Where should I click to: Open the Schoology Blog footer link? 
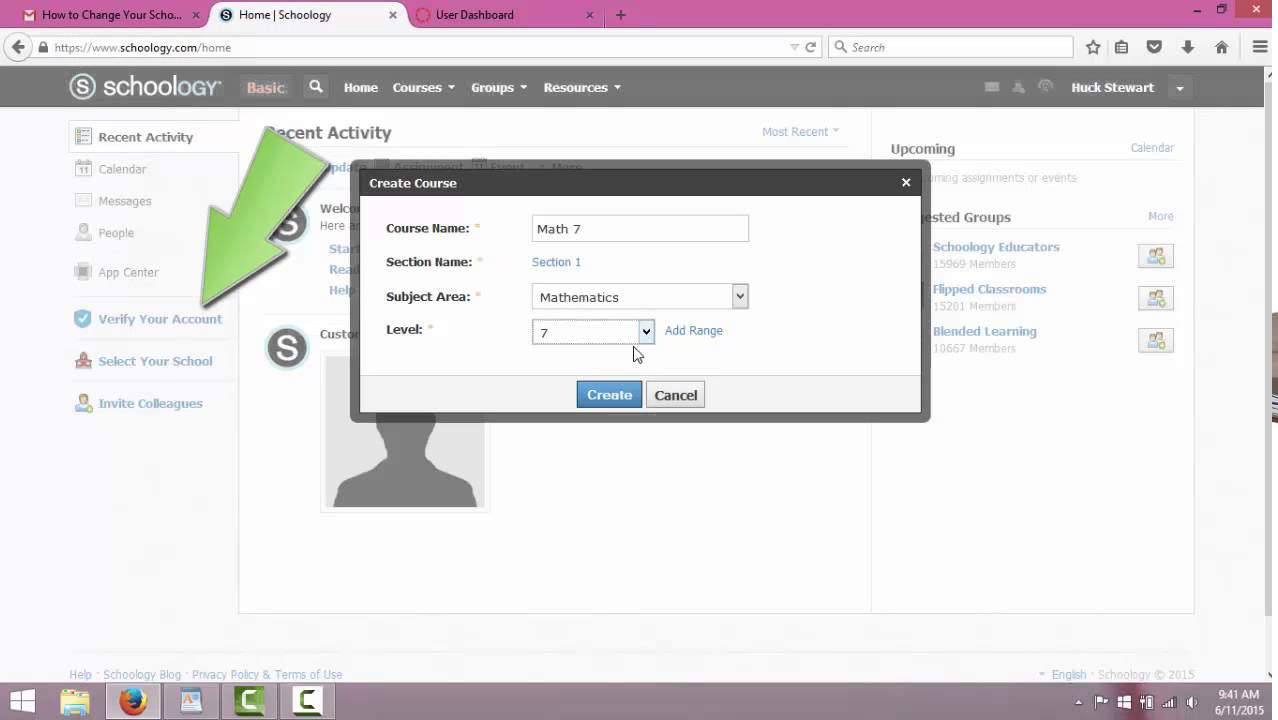click(142, 674)
